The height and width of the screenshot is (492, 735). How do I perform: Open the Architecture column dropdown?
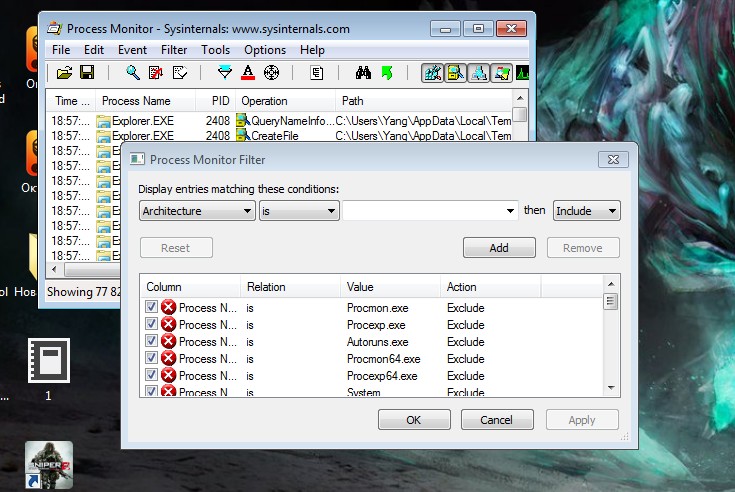(197, 211)
